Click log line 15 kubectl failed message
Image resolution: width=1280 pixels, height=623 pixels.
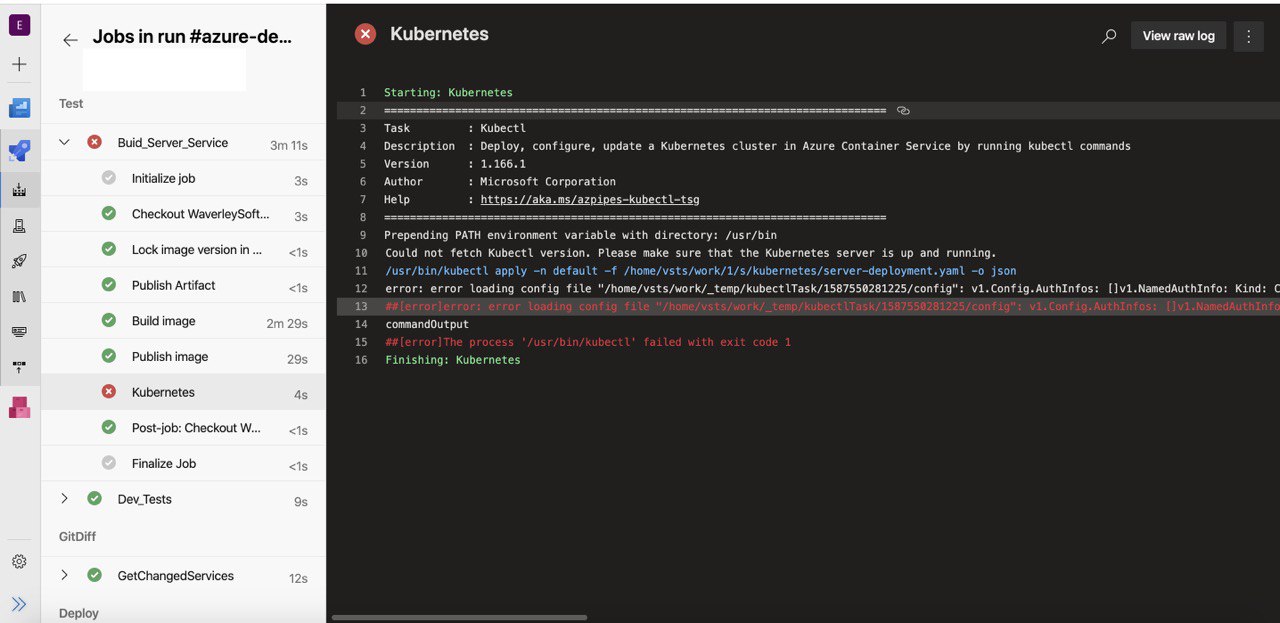pyautogui.click(x=588, y=342)
